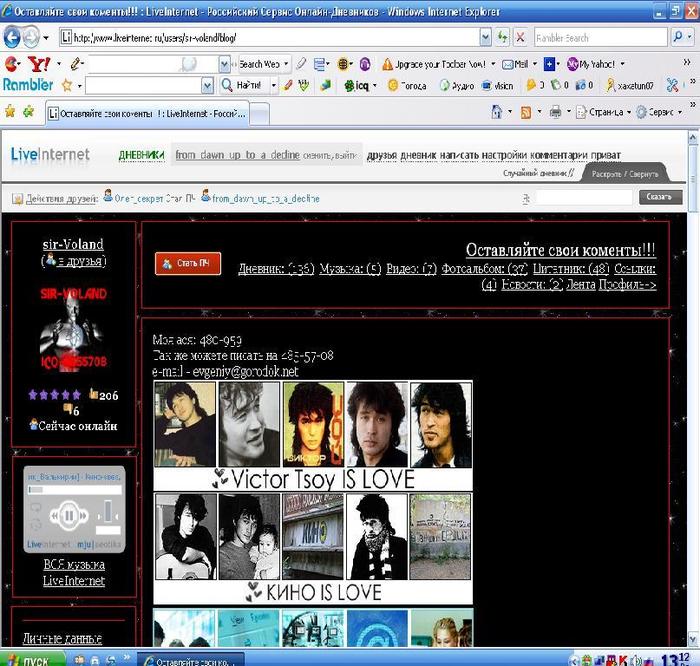Click the orange RSS feeds icon
The height and width of the screenshot is (666, 700).
(526, 112)
